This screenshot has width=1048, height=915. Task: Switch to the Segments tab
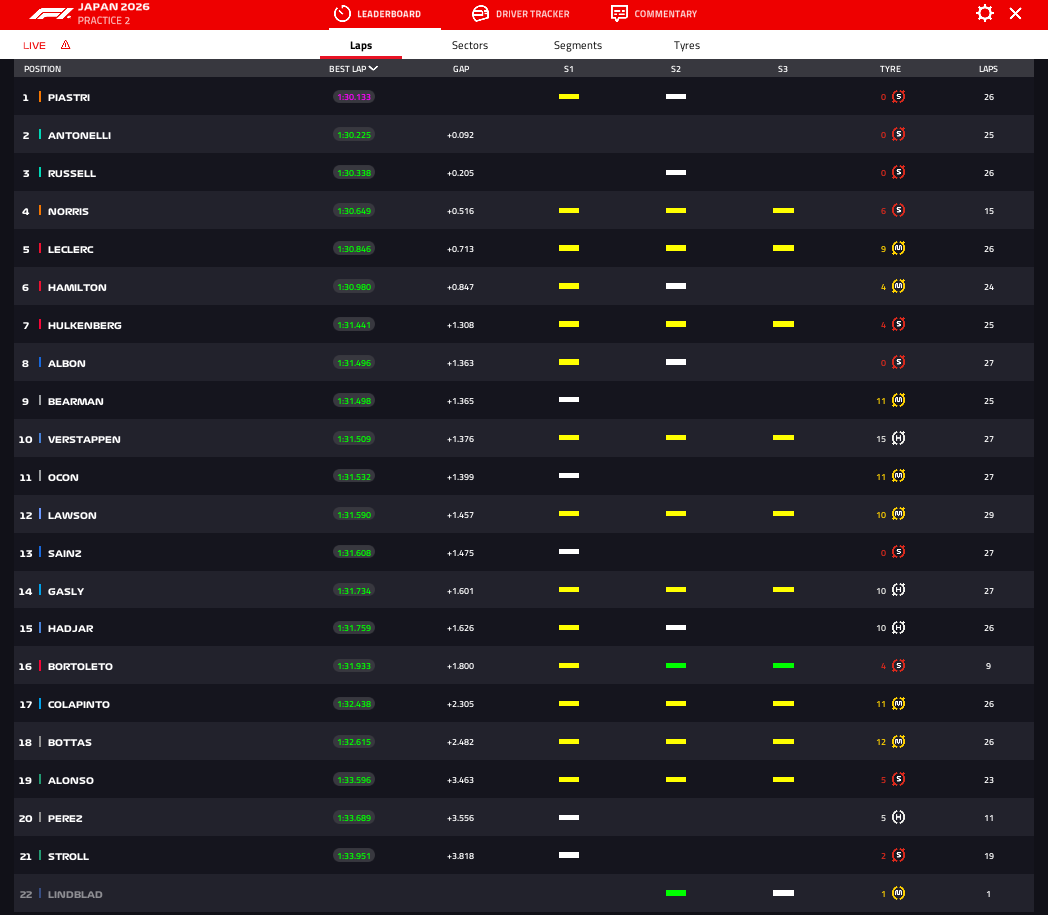click(x=577, y=45)
